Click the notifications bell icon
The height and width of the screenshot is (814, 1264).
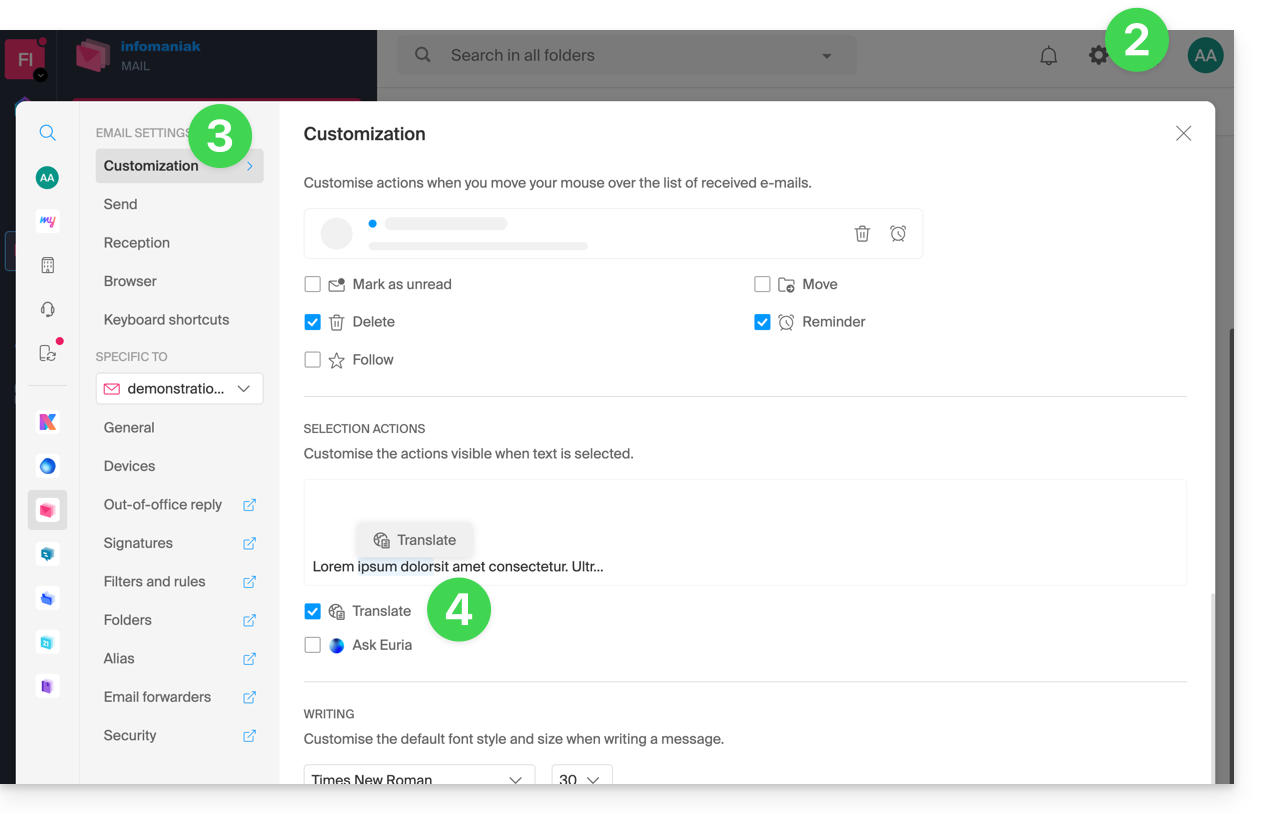click(x=1048, y=56)
